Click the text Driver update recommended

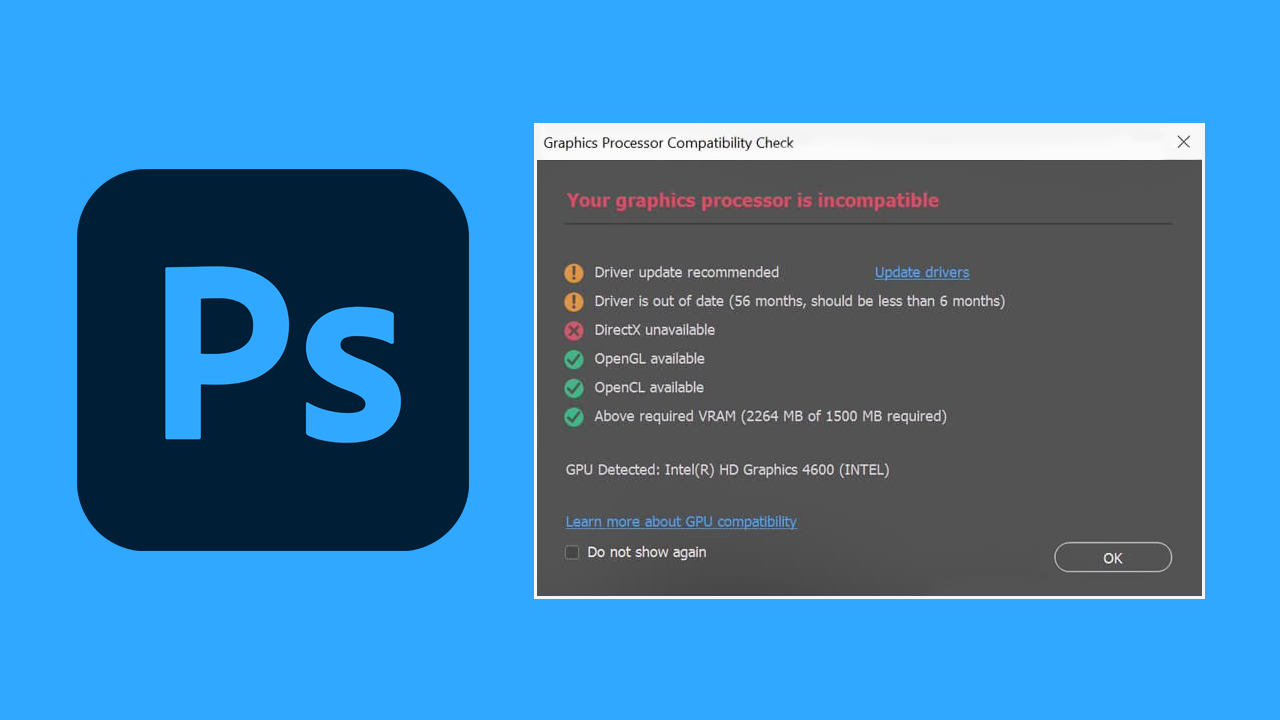pyautogui.click(x=687, y=272)
